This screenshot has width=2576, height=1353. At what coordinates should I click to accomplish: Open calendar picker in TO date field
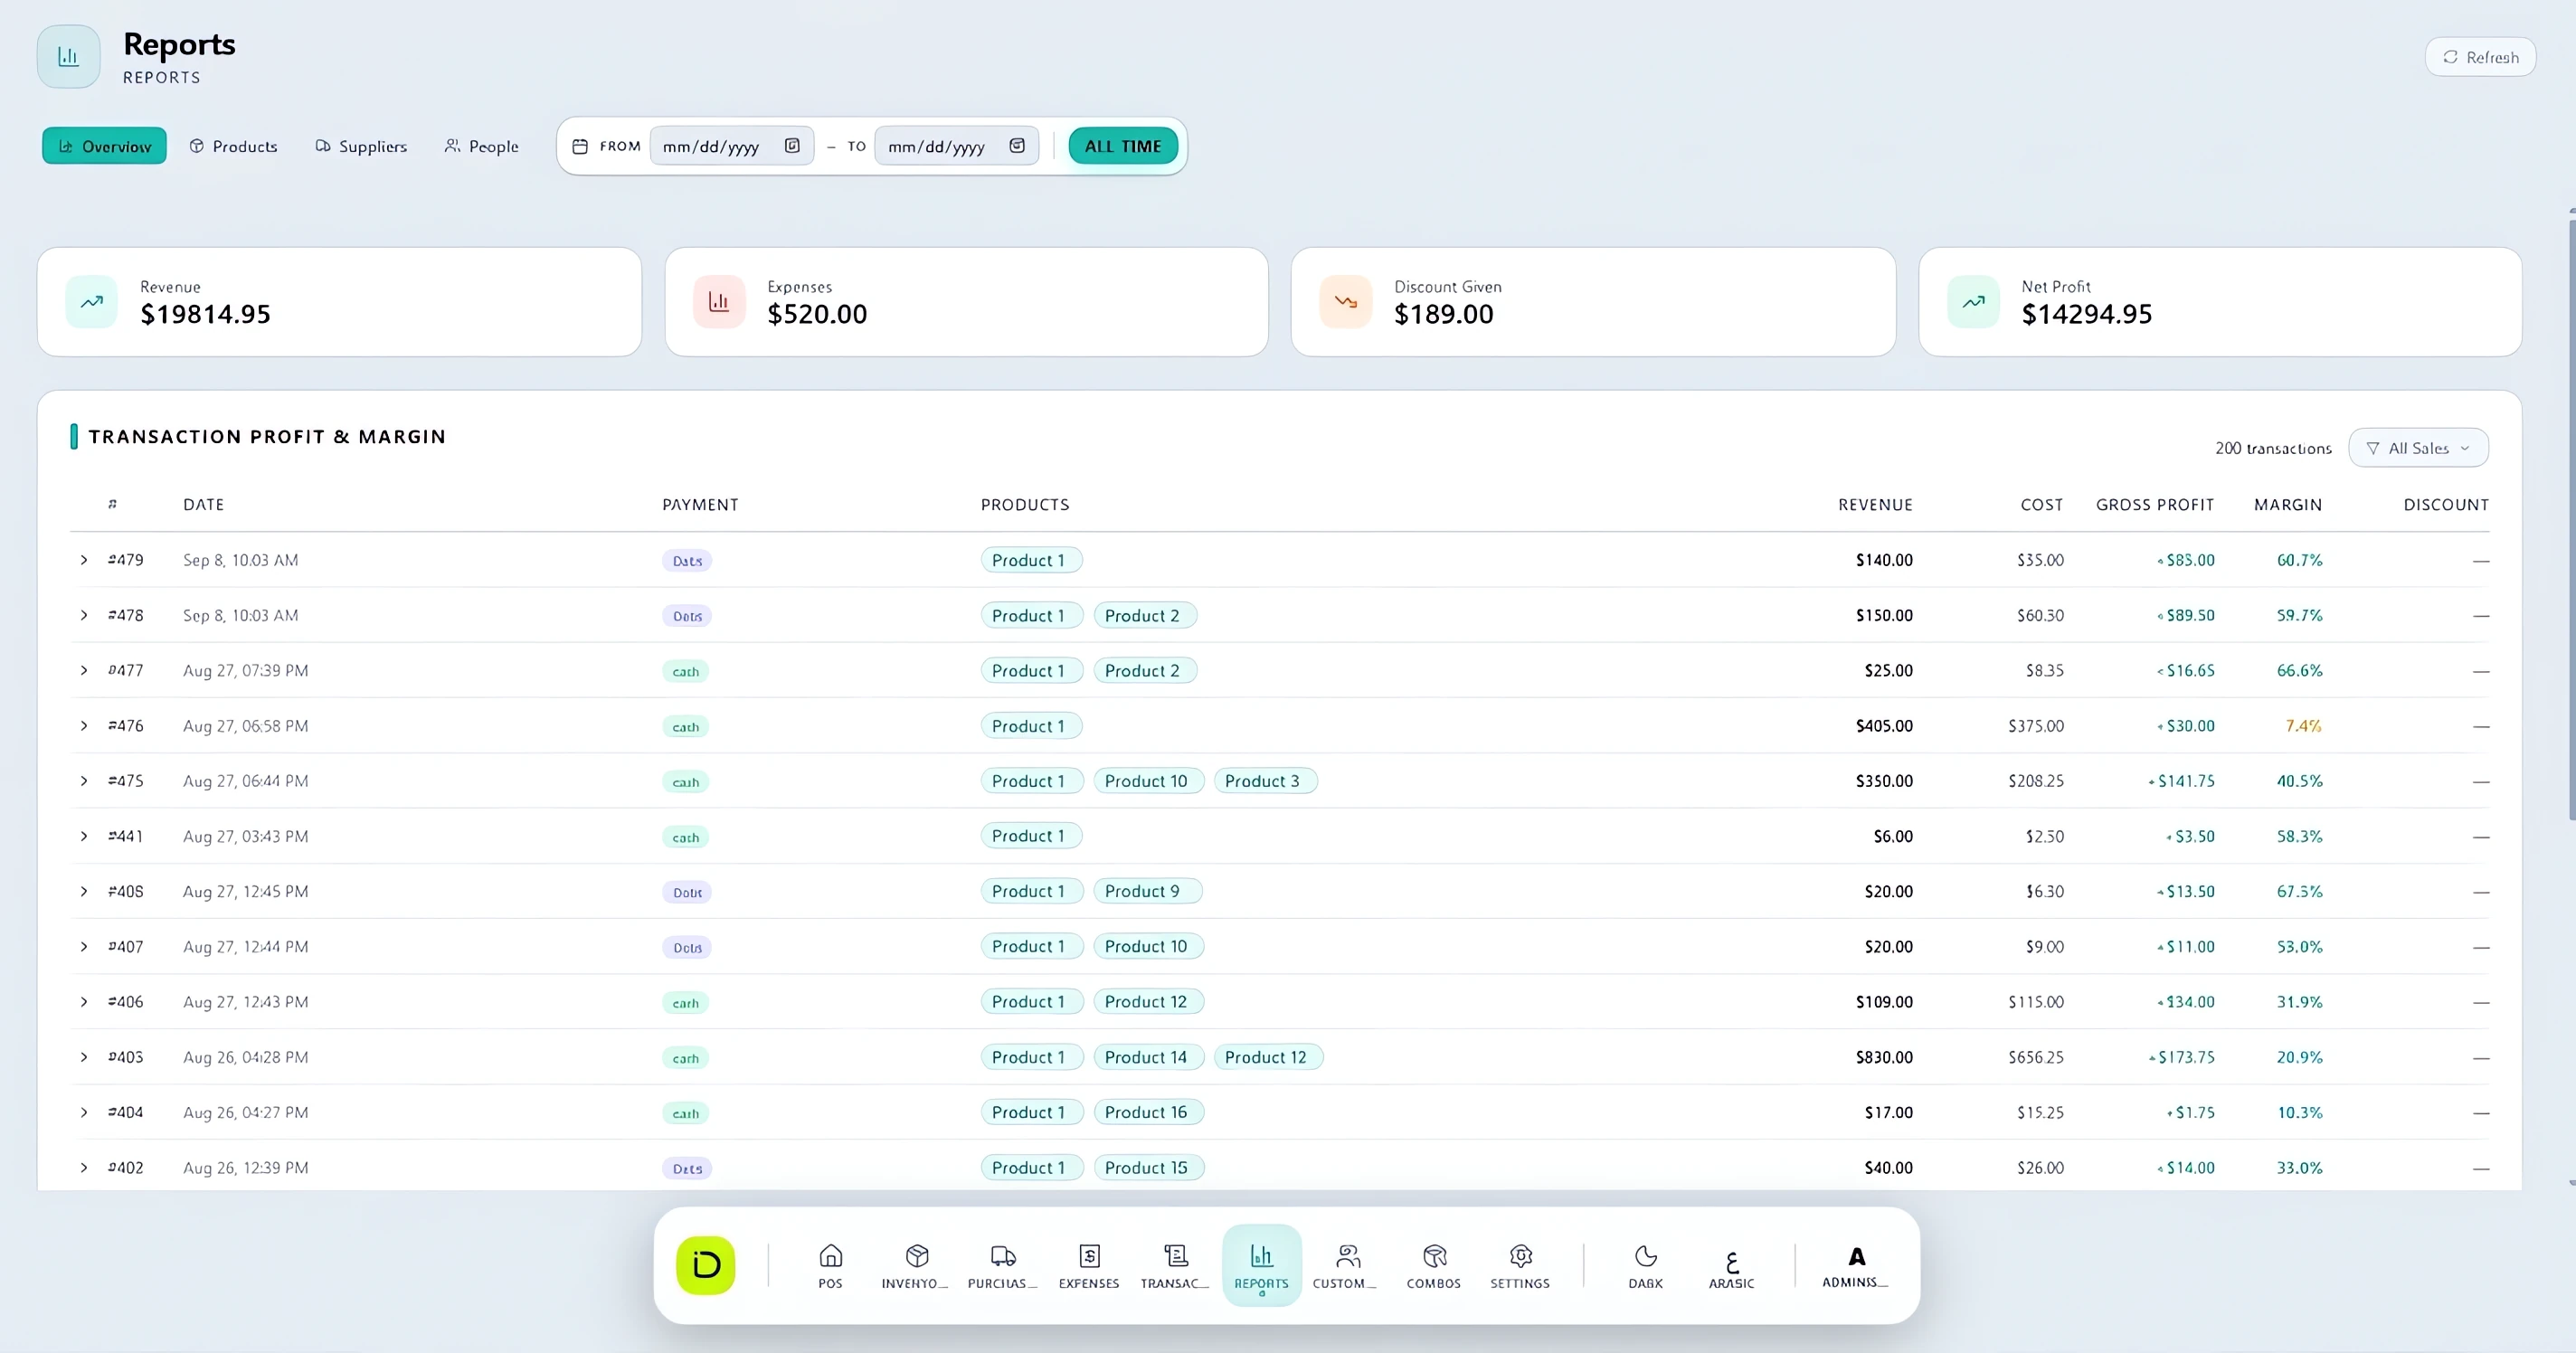[1016, 146]
